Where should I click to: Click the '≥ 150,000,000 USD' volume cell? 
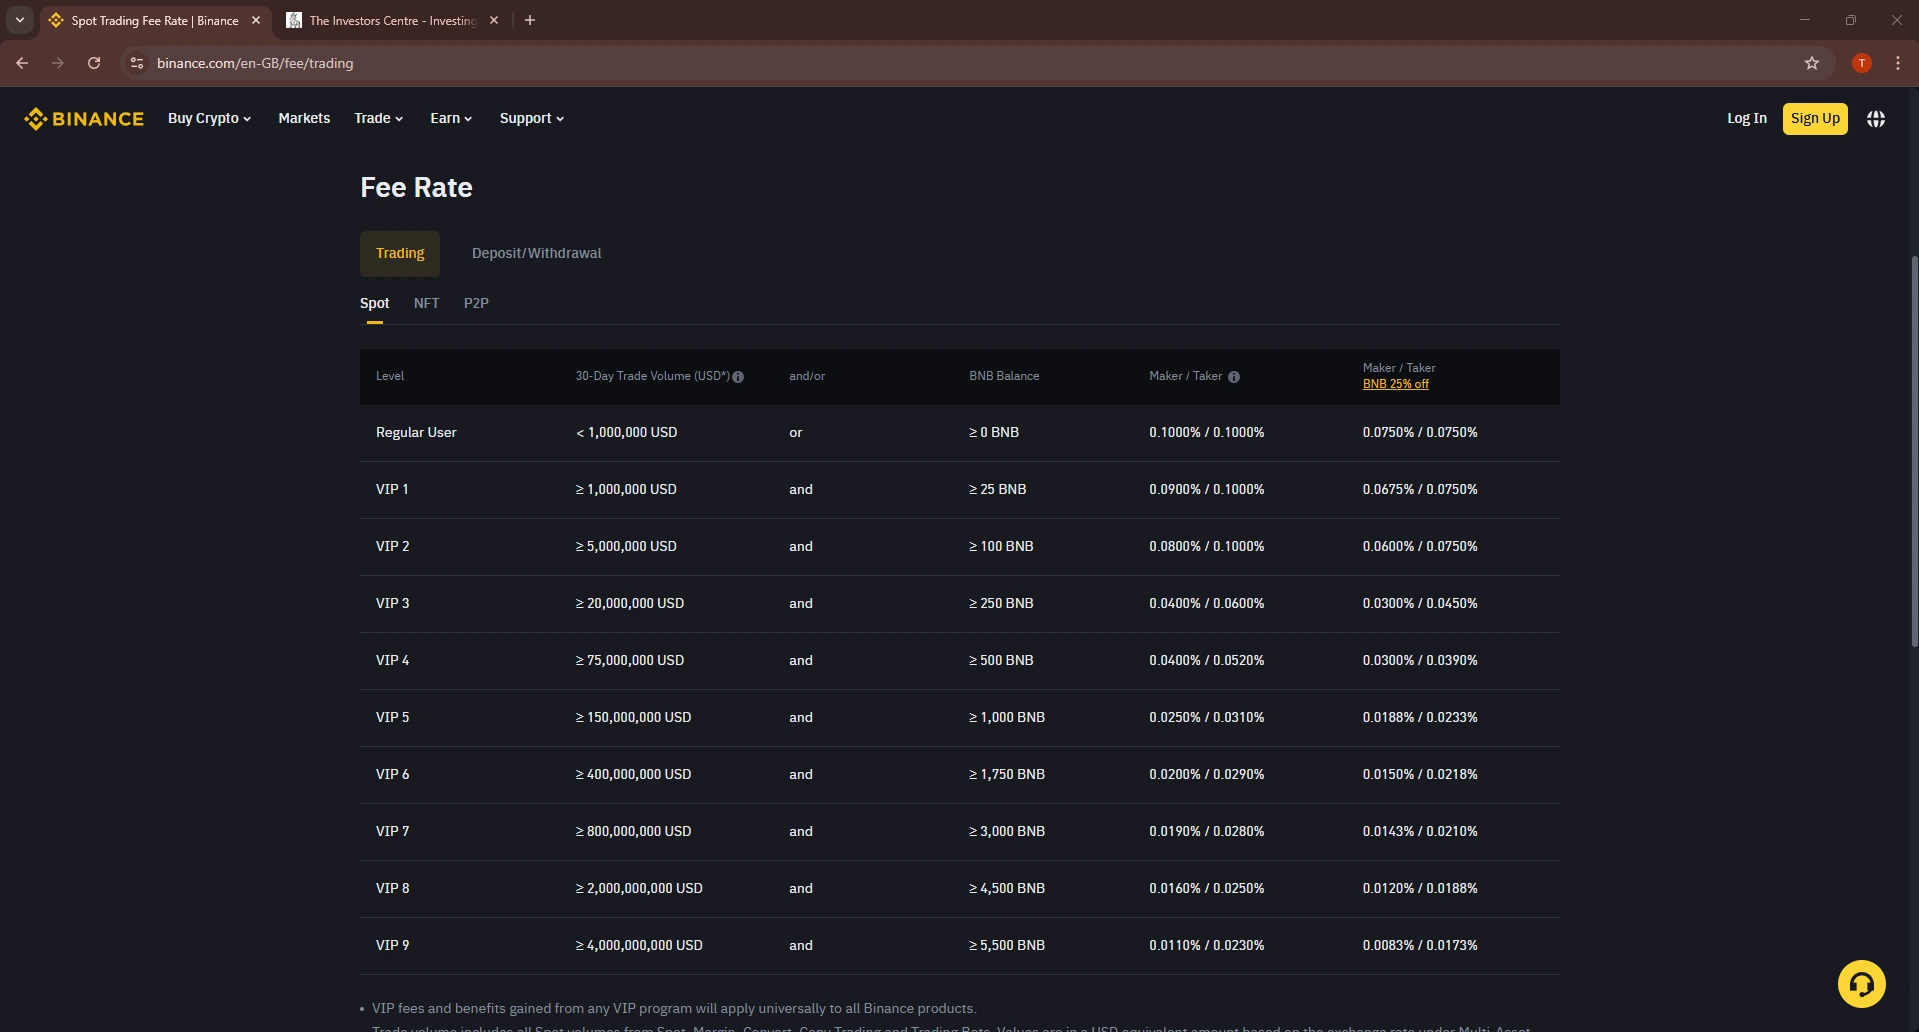pyautogui.click(x=633, y=718)
